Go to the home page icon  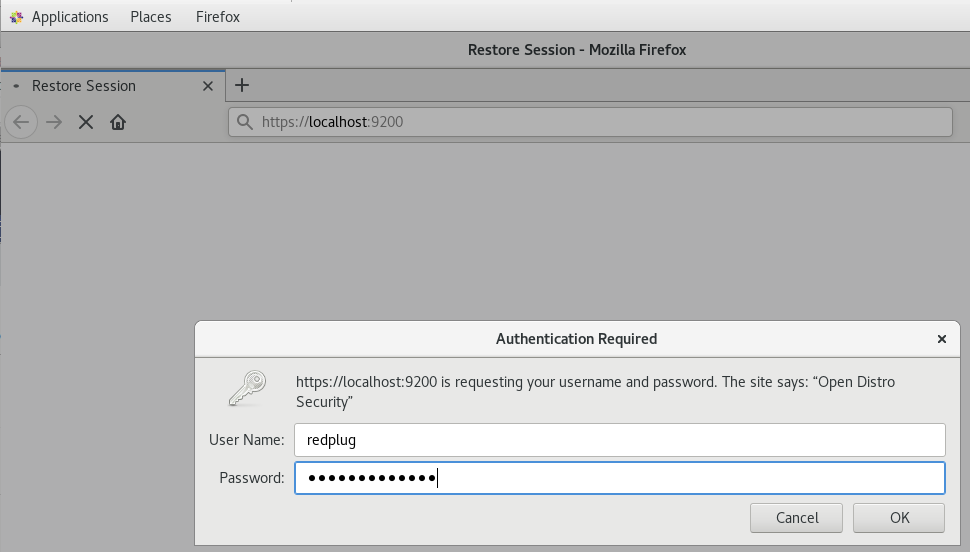(x=118, y=122)
